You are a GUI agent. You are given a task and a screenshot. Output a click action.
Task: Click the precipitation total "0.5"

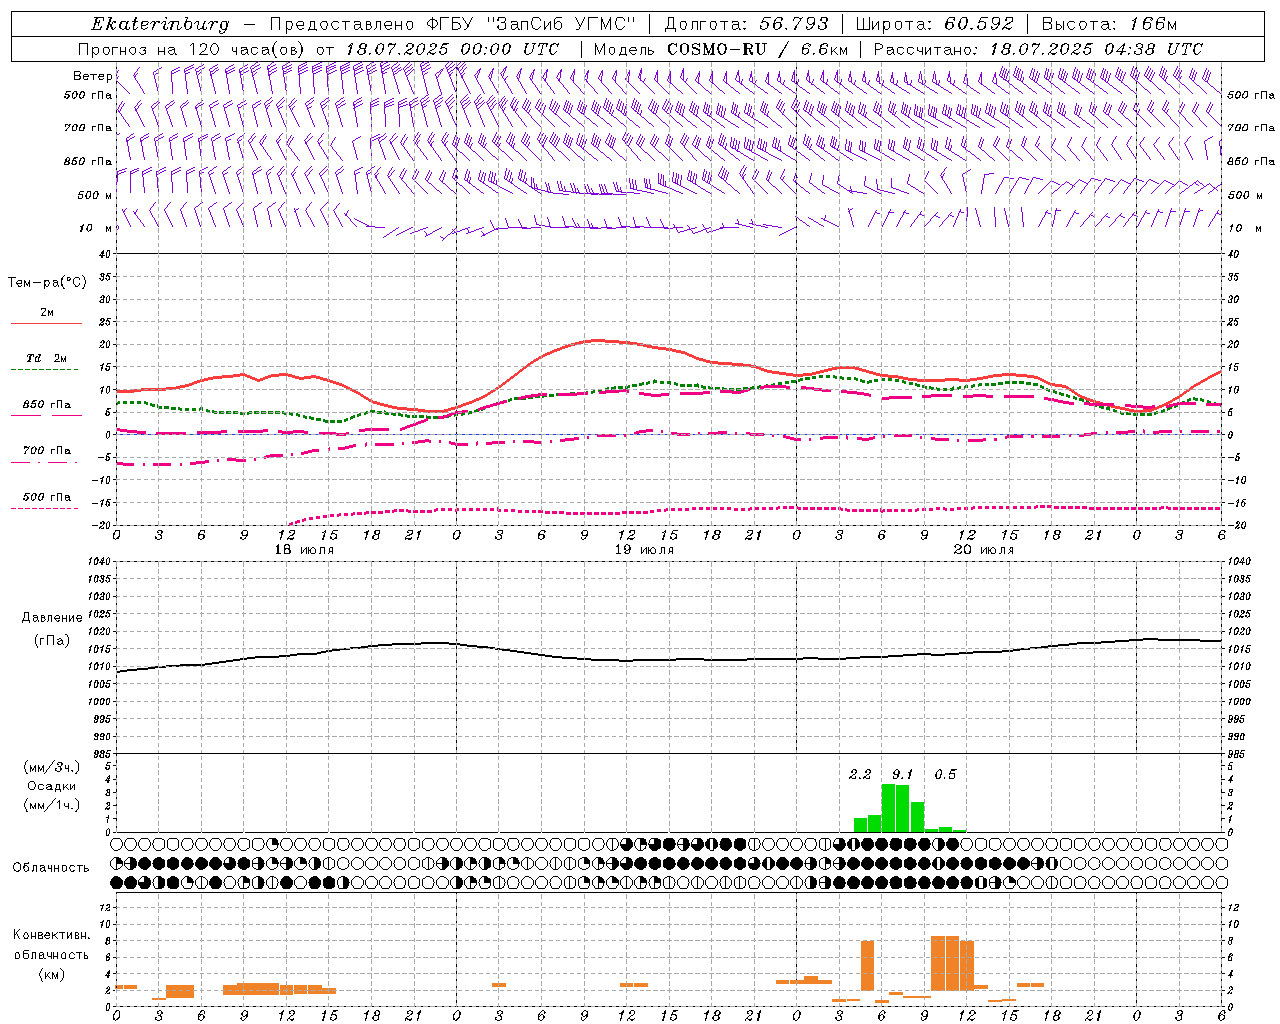(945, 774)
